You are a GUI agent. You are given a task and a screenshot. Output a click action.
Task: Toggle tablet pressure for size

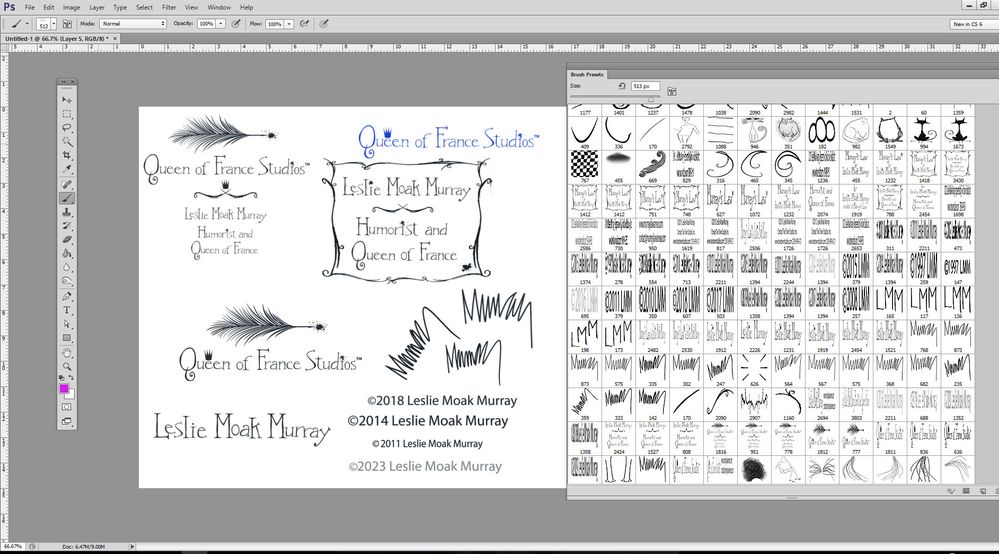(x=324, y=24)
